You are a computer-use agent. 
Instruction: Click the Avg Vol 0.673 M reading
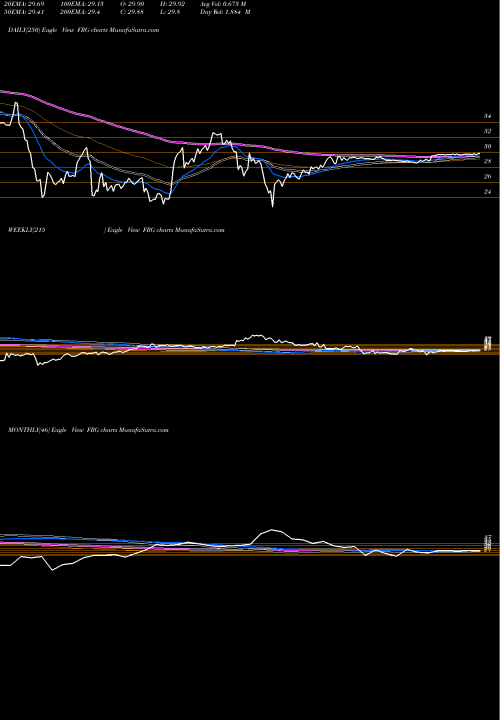(223, 4)
